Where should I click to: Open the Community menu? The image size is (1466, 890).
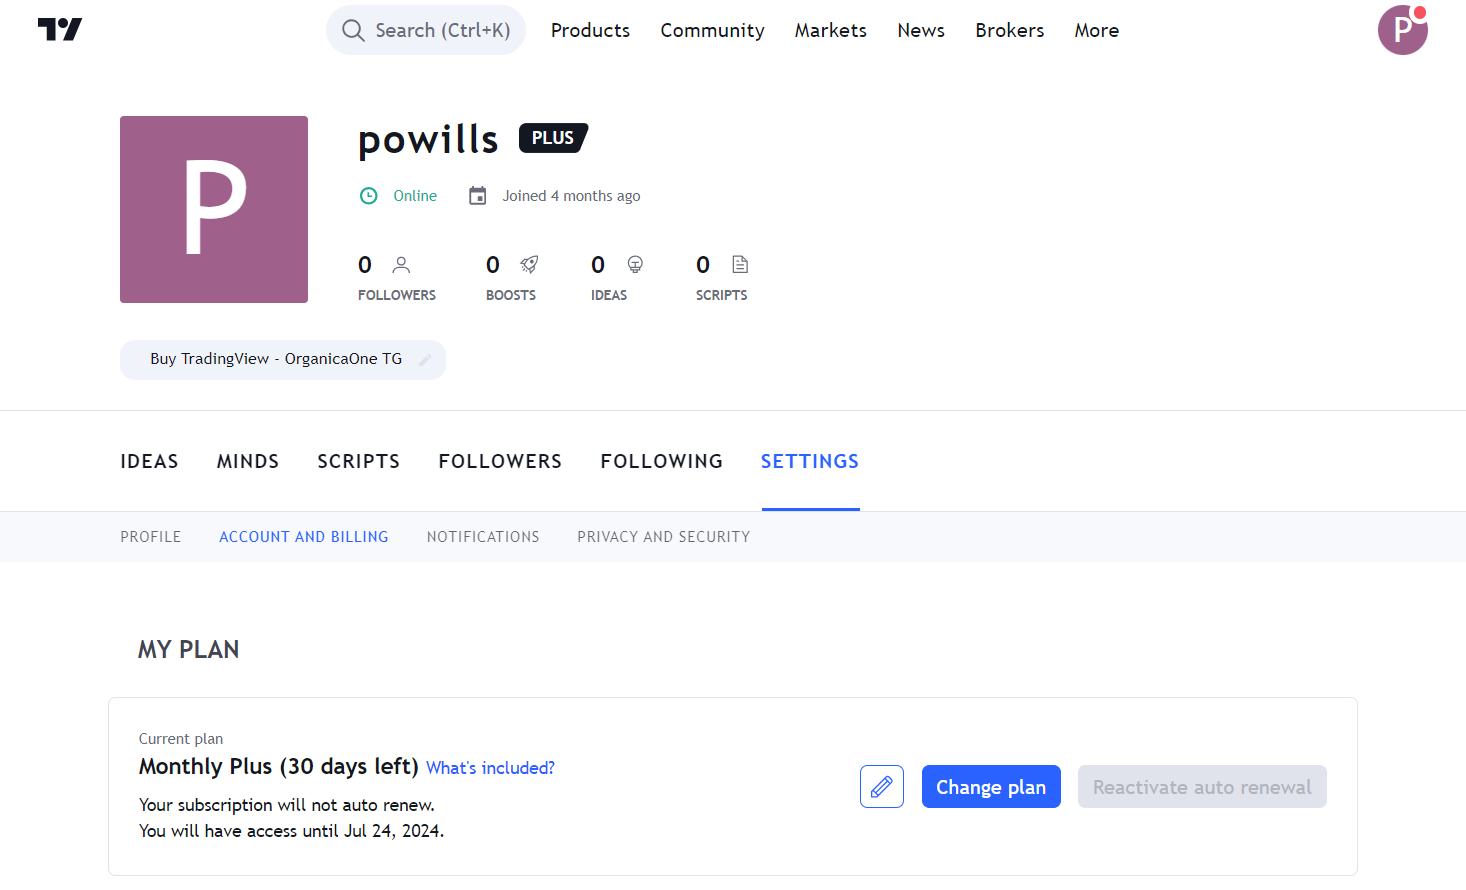point(712,30)
